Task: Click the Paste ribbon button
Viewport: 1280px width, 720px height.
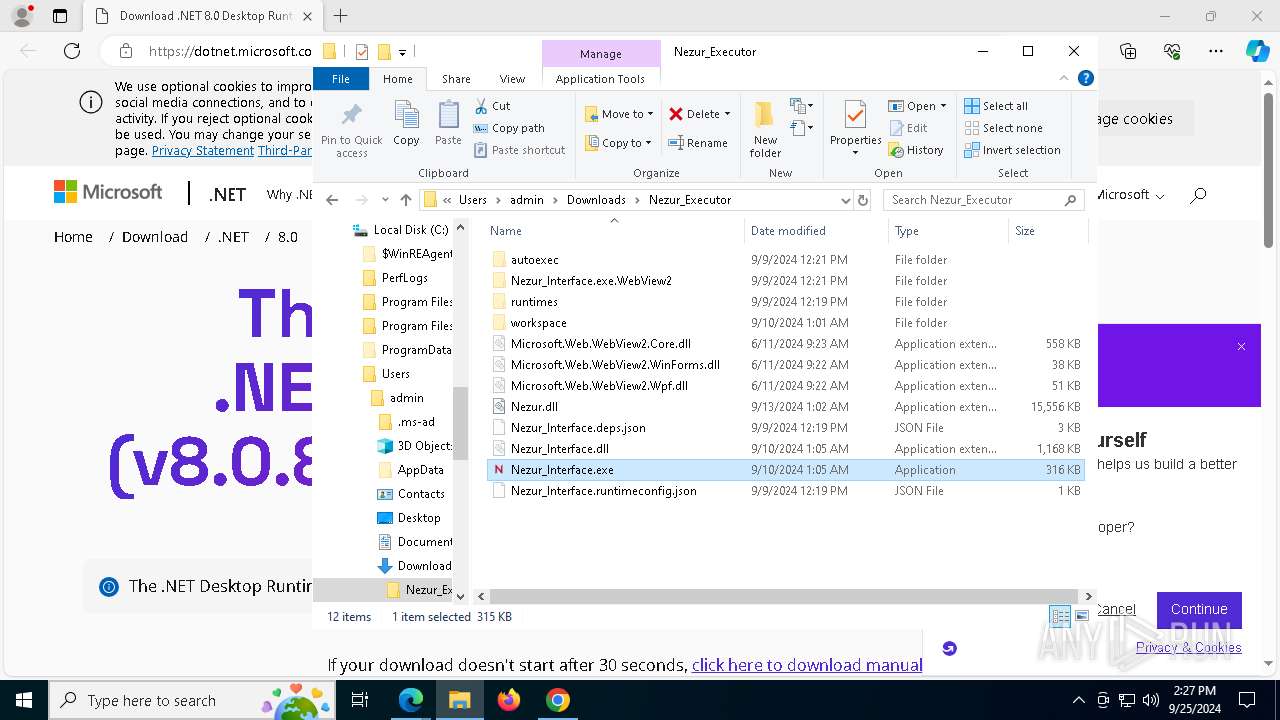Action: coord(448,124)
